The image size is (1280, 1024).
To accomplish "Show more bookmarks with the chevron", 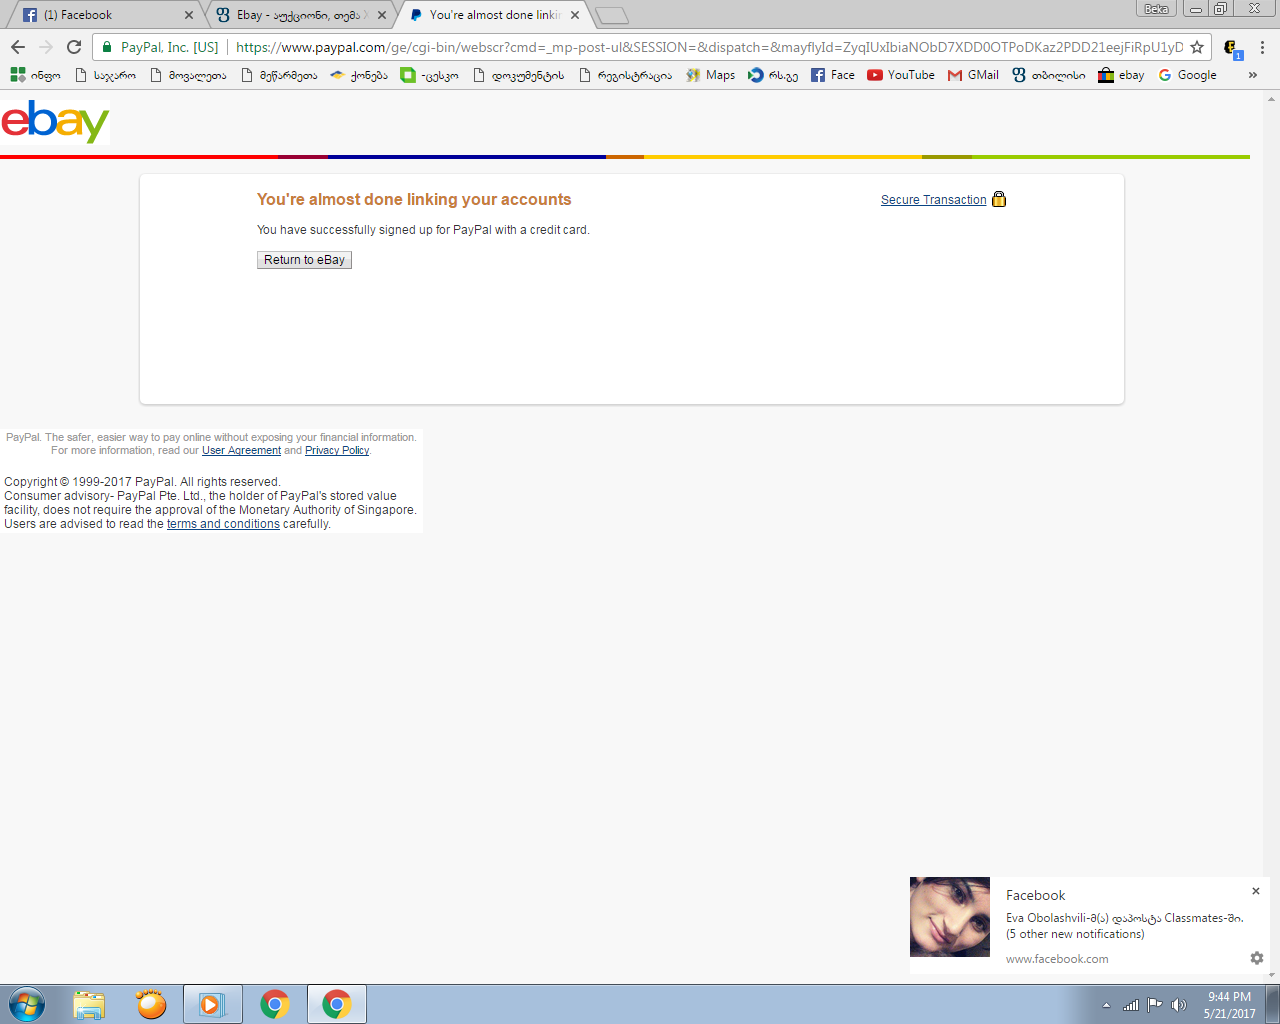I will [1252, 75].
